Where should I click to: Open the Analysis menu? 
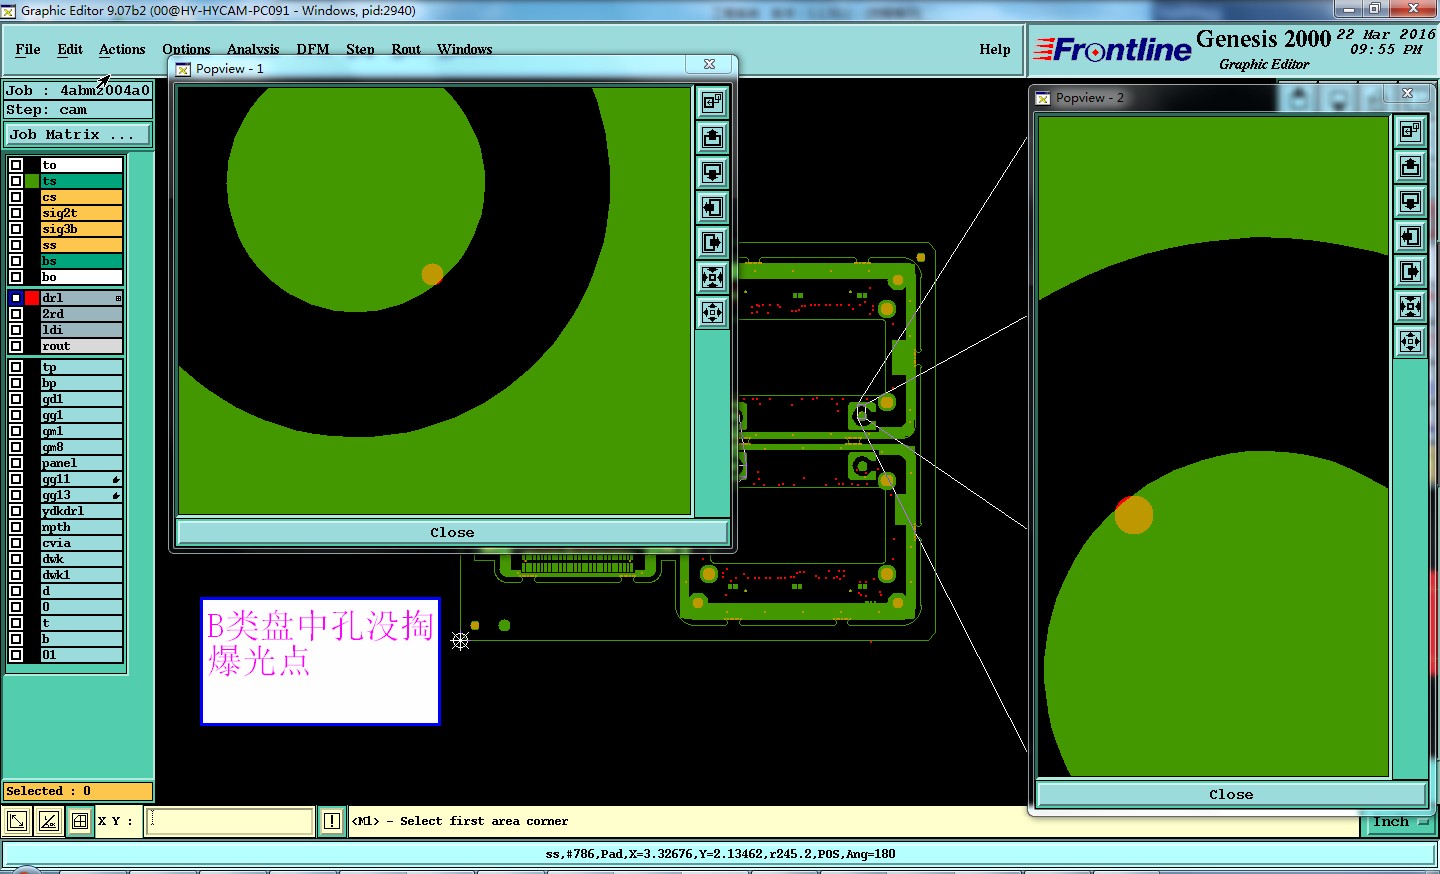coord(253,49)
